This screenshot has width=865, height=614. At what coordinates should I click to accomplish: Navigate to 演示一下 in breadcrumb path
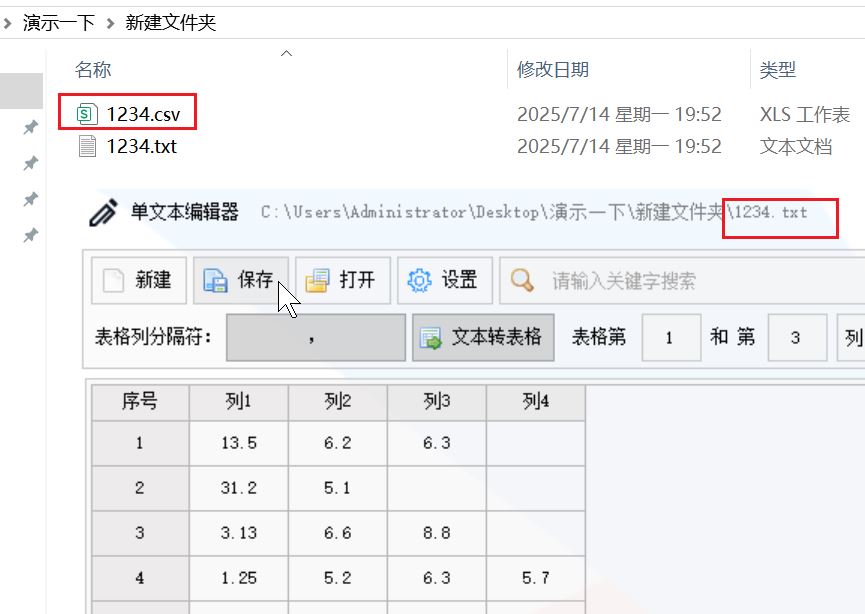(59, 22)
